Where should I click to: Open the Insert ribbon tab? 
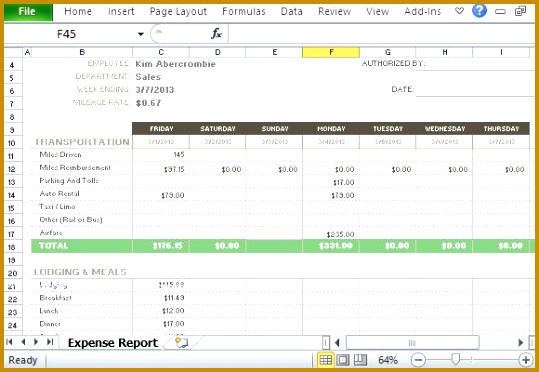[x=121, y=12]
